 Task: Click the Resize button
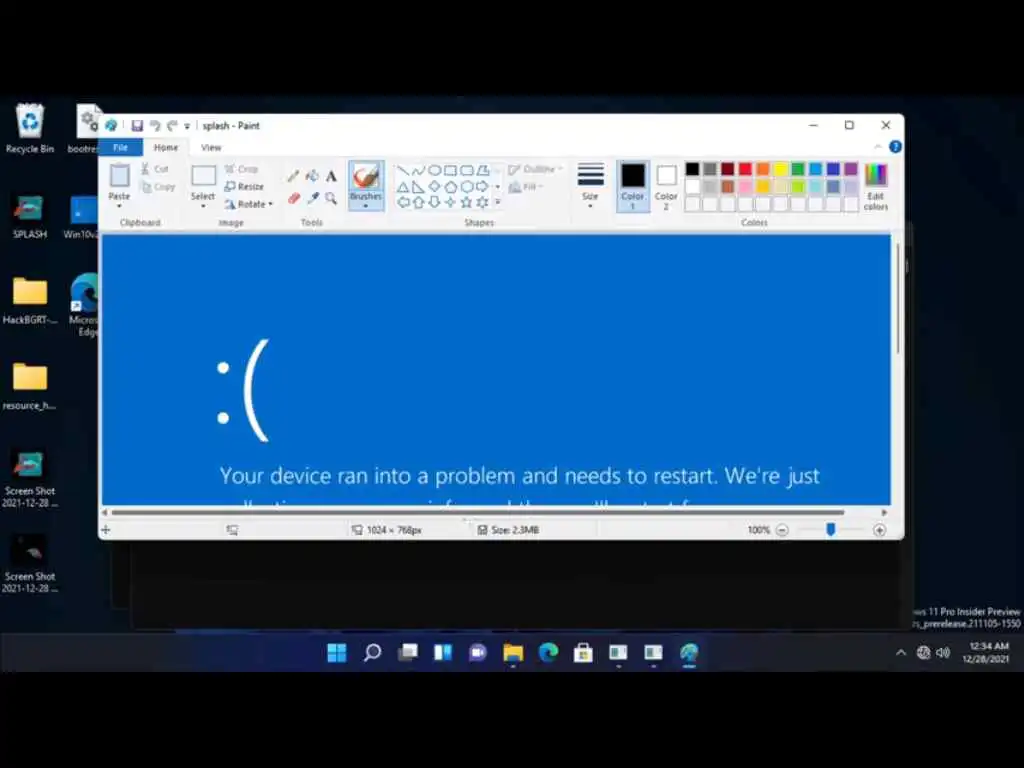click(x=244, y=186)
